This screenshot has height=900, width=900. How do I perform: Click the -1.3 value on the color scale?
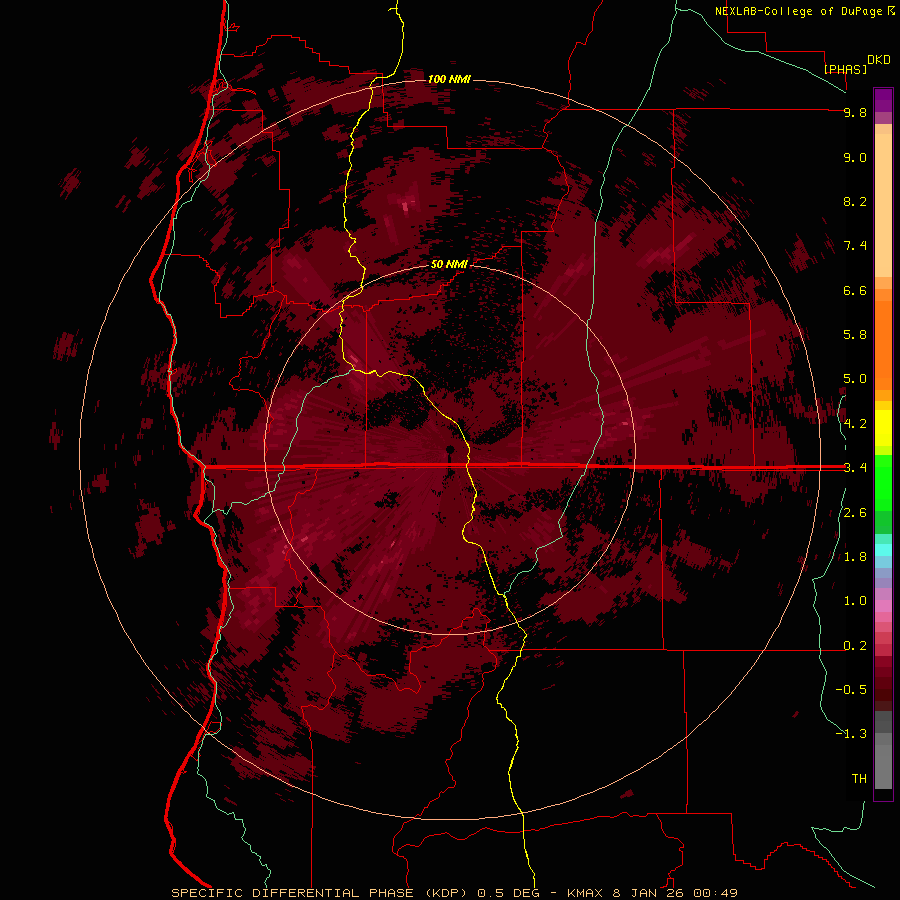[851, 734]
